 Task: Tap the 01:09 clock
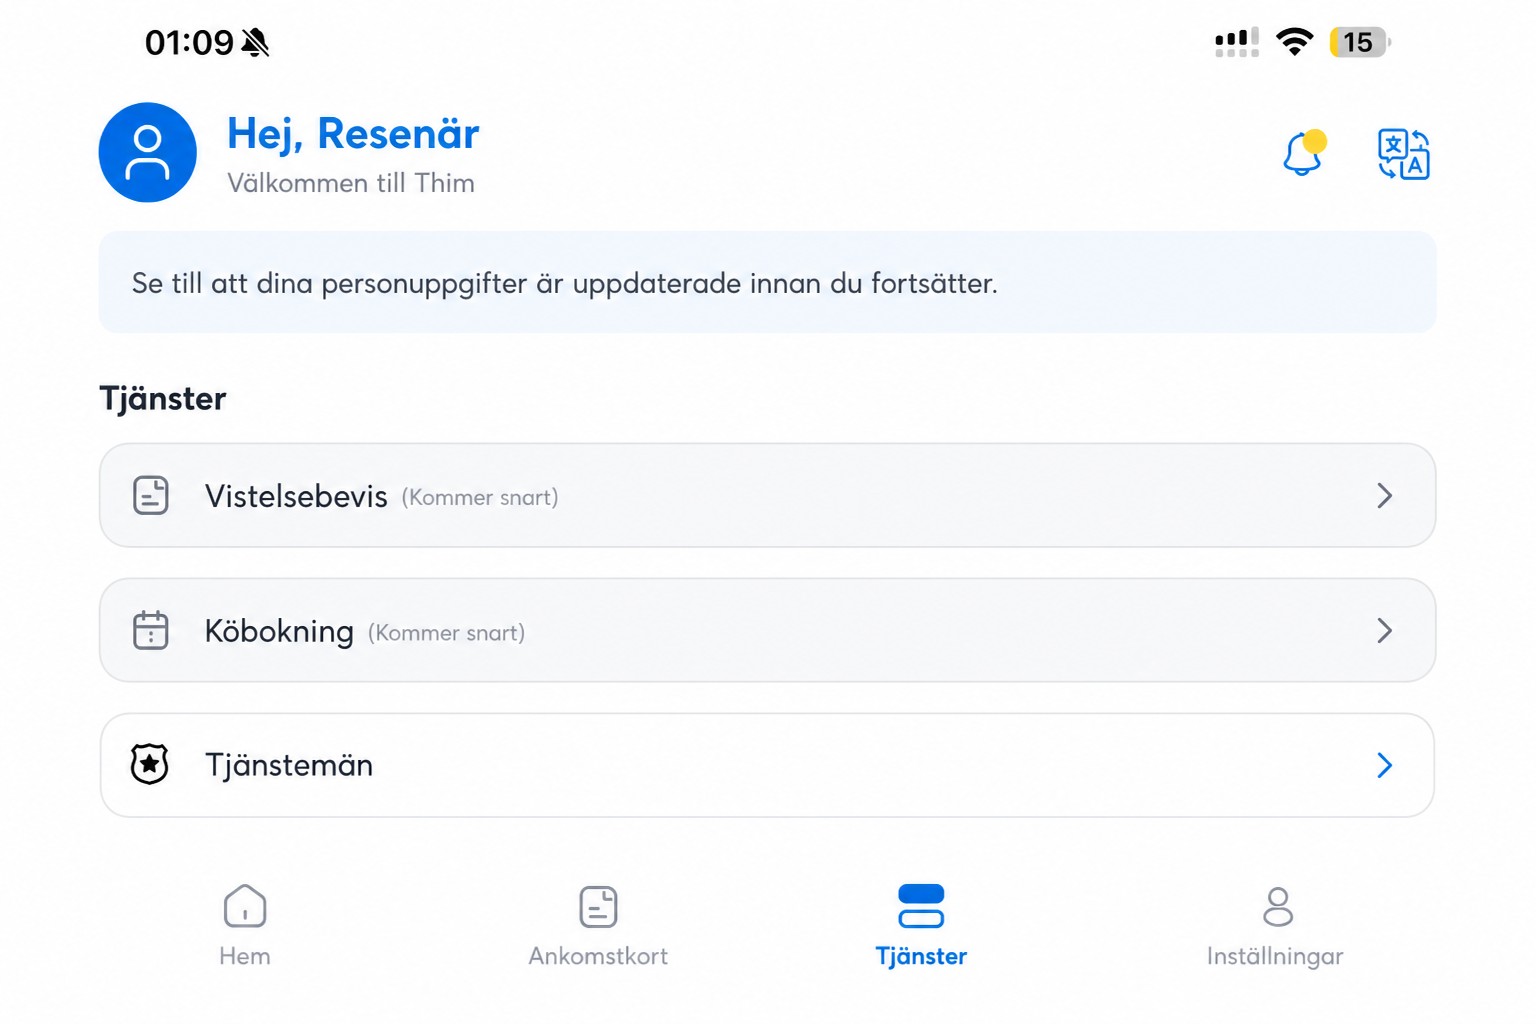(x=189, y=42)
